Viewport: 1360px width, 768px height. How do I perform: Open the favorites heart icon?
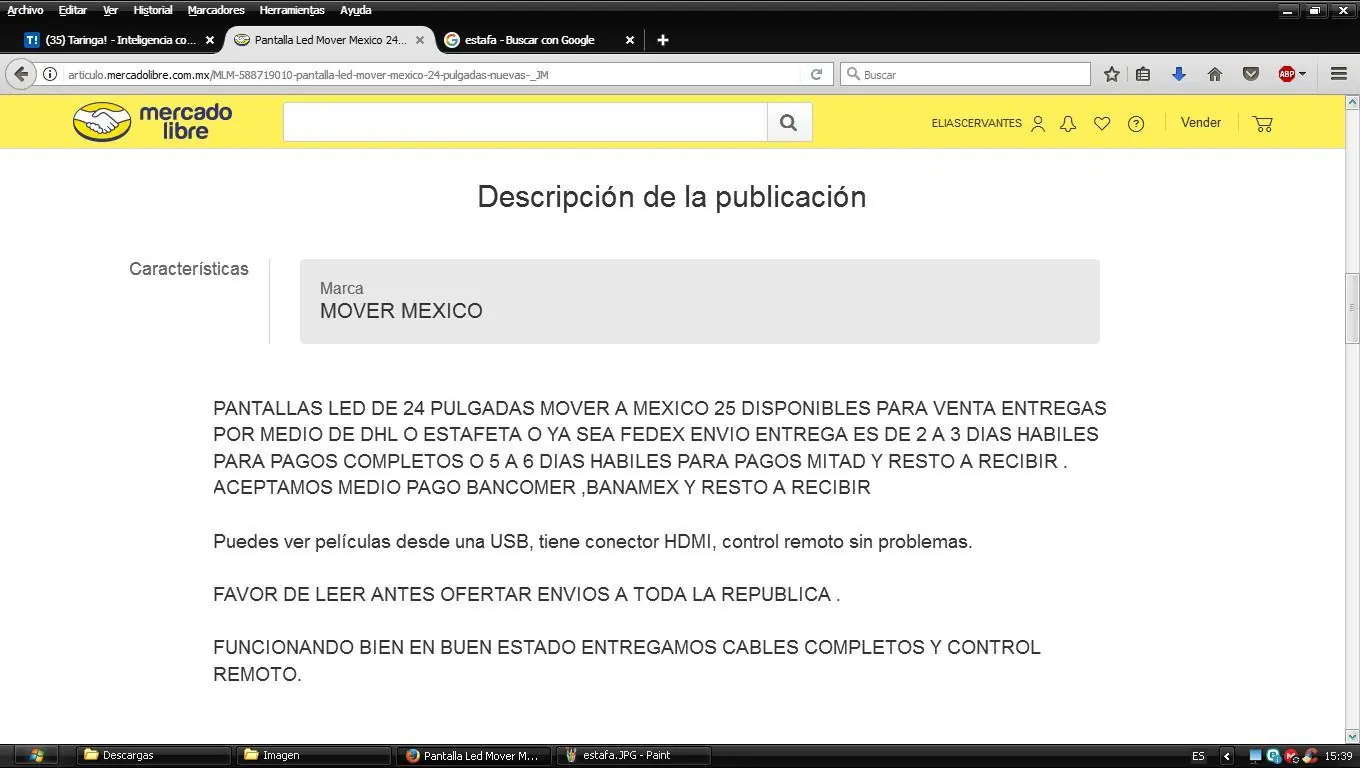tap(1102, 123)
